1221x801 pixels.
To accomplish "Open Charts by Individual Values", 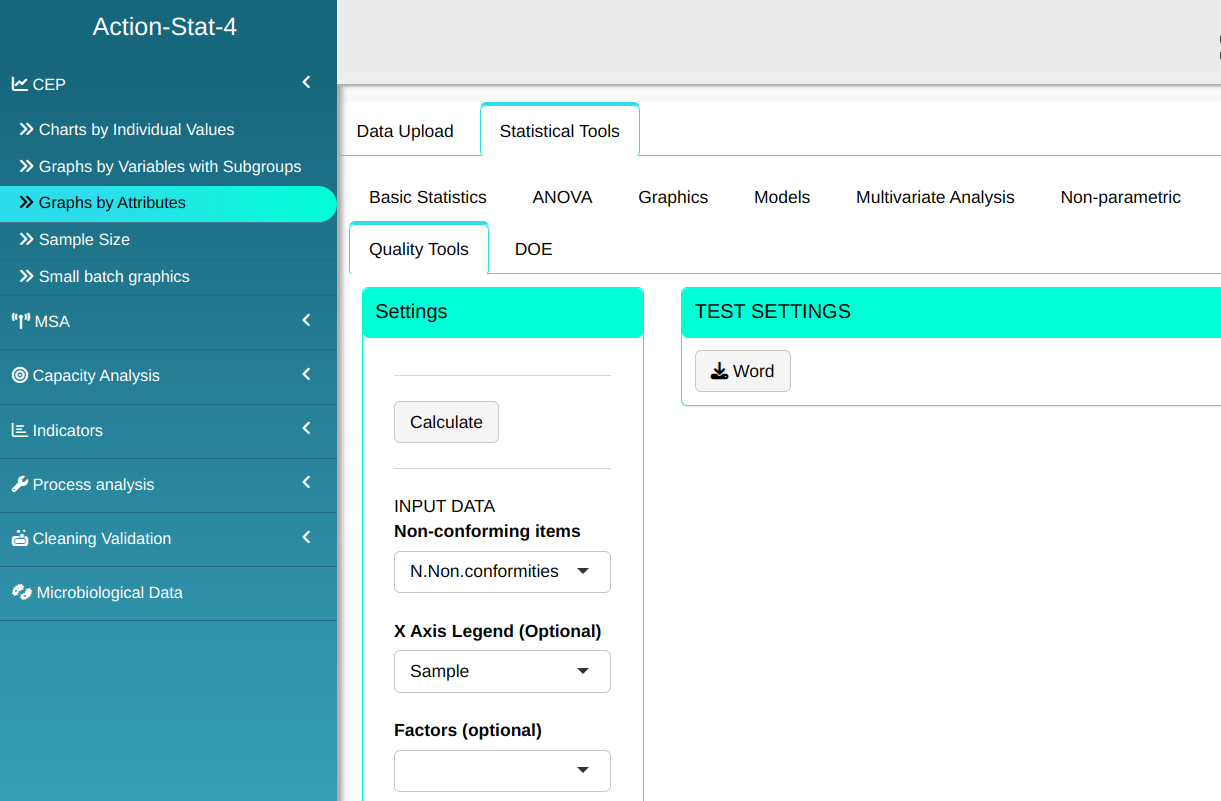I will 136,130.
